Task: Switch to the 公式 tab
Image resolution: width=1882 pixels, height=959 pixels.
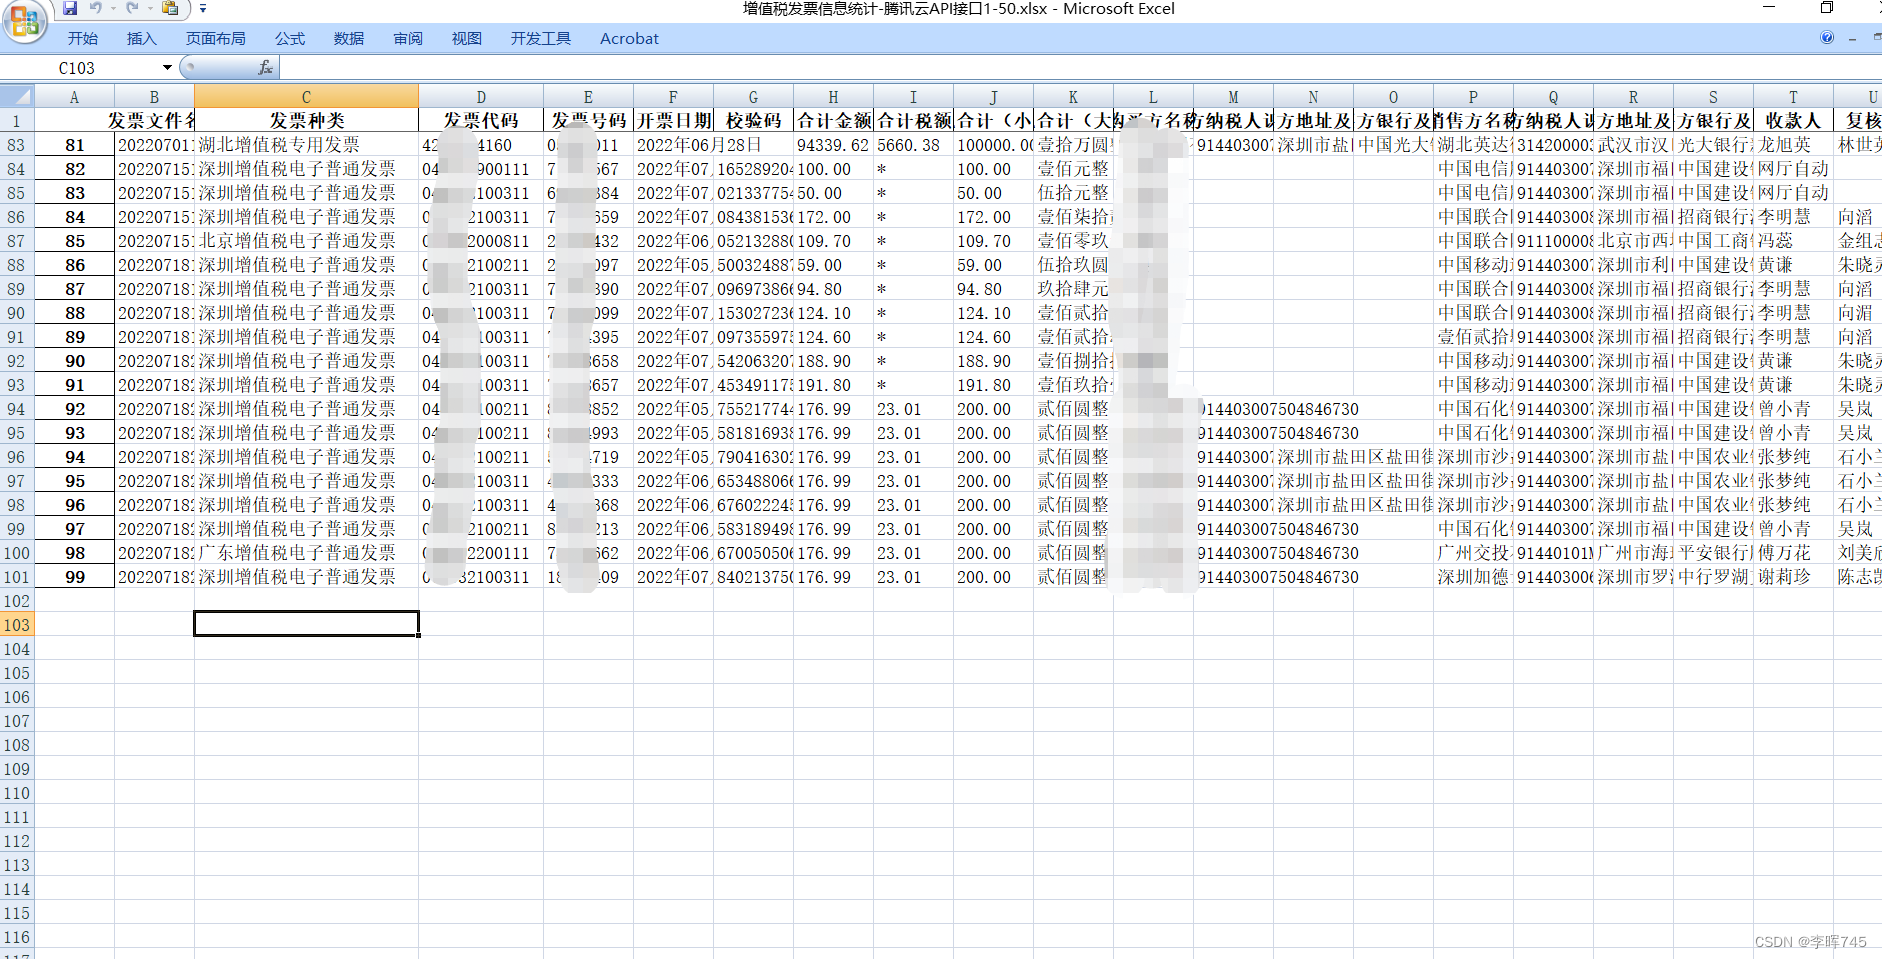Action: point(290,39)
